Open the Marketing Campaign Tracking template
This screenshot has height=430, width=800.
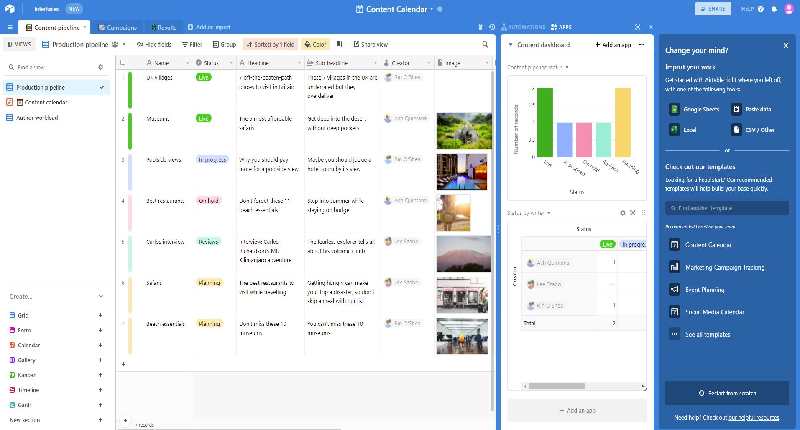(x=717, y=267)
